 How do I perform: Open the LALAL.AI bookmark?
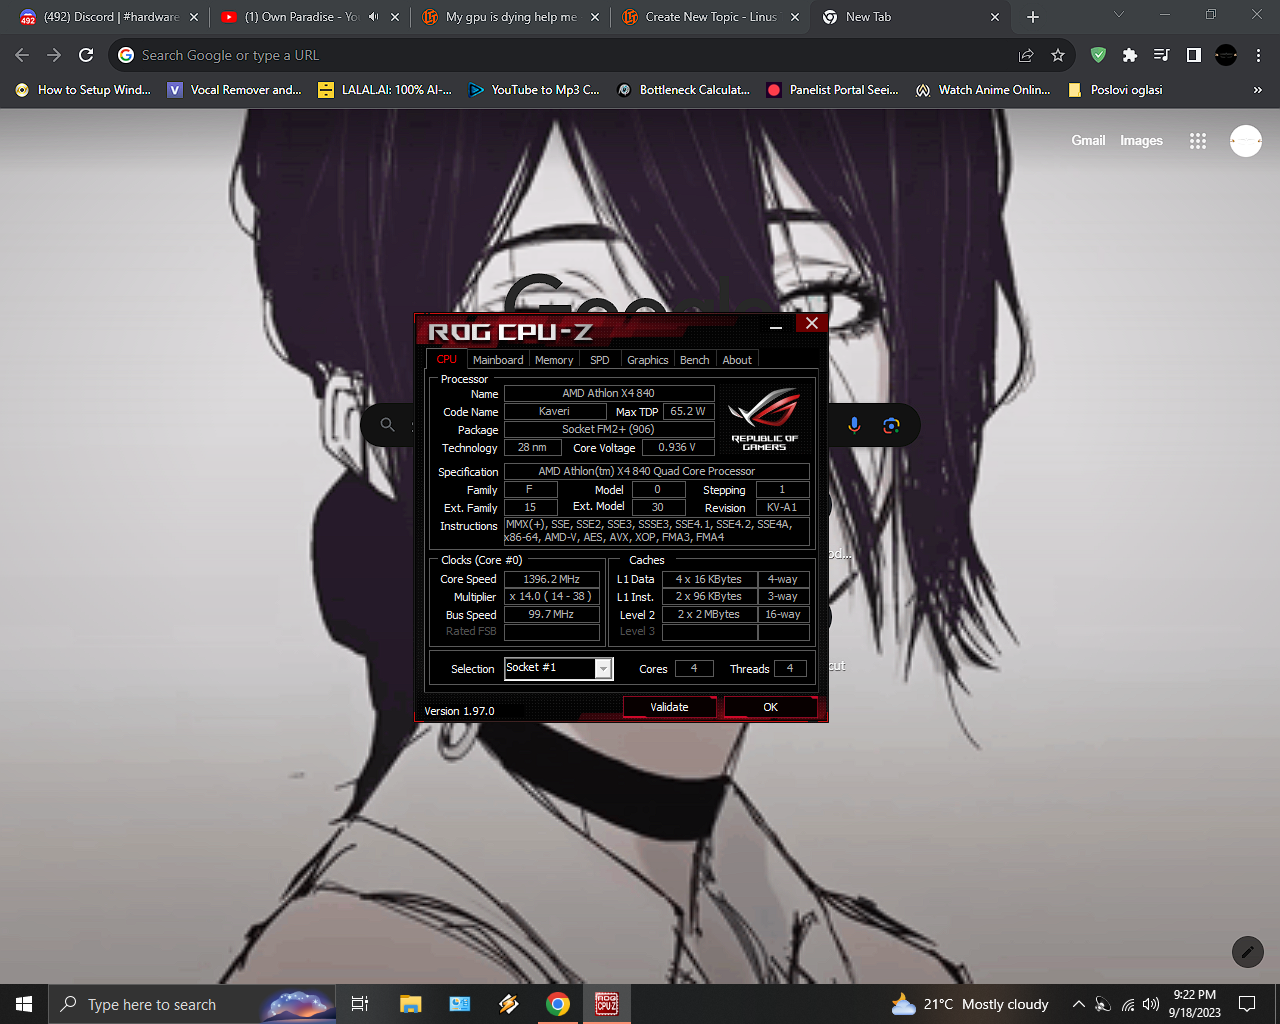(x=385, y=90)
